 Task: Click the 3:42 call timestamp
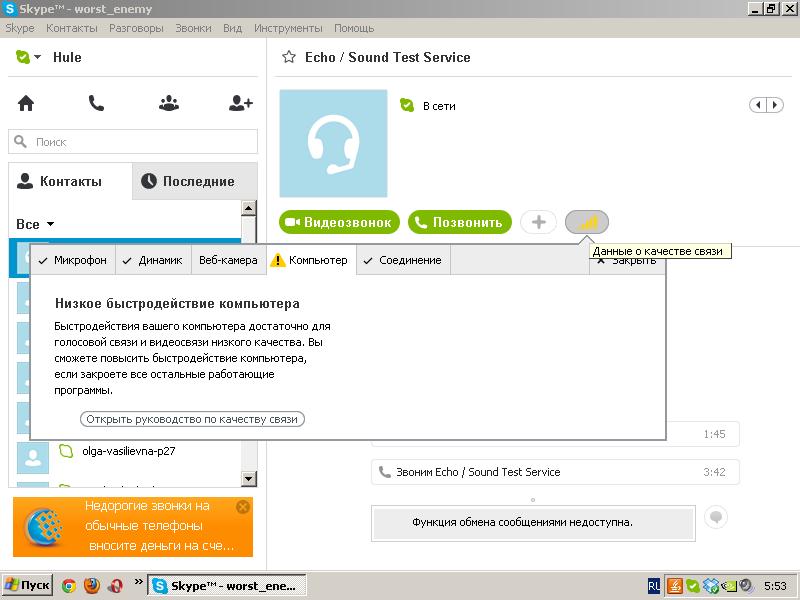pyautogui.click(x=714, y=472)
